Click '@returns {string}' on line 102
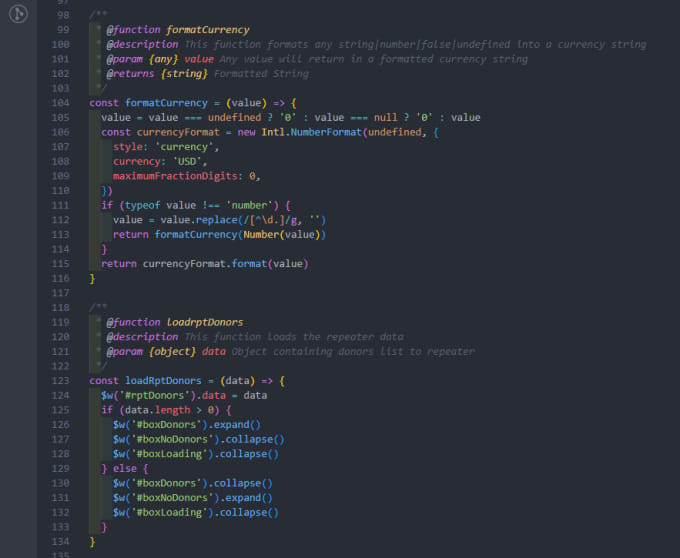 157,74
